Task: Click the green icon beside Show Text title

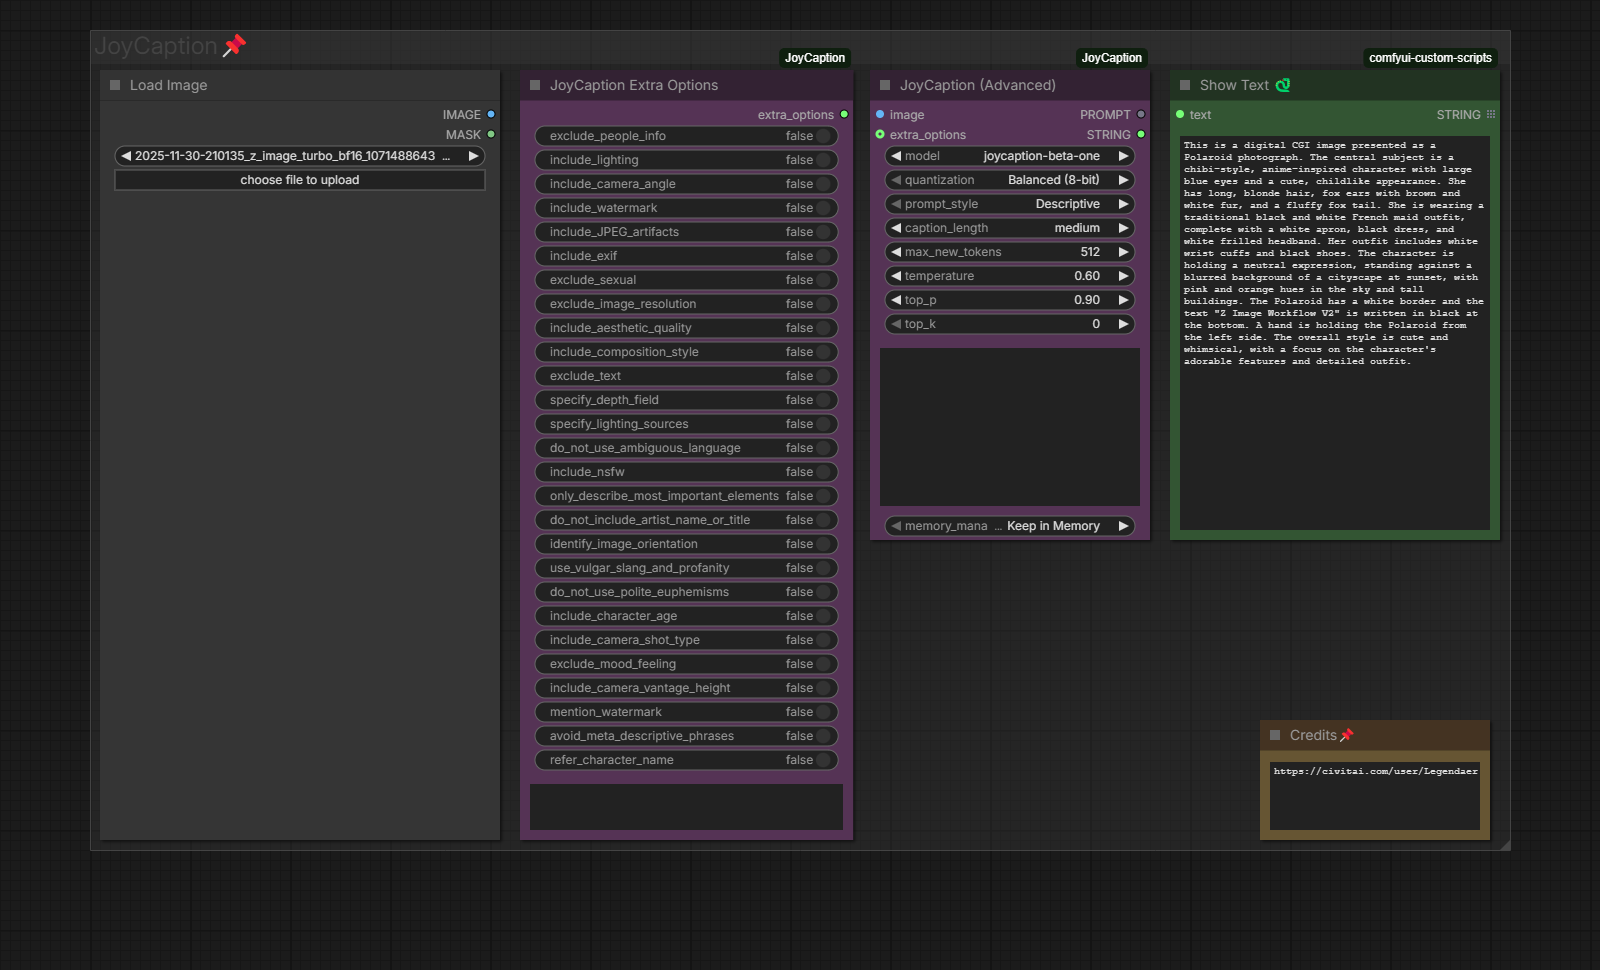Action: click(x=1283, y=85)
